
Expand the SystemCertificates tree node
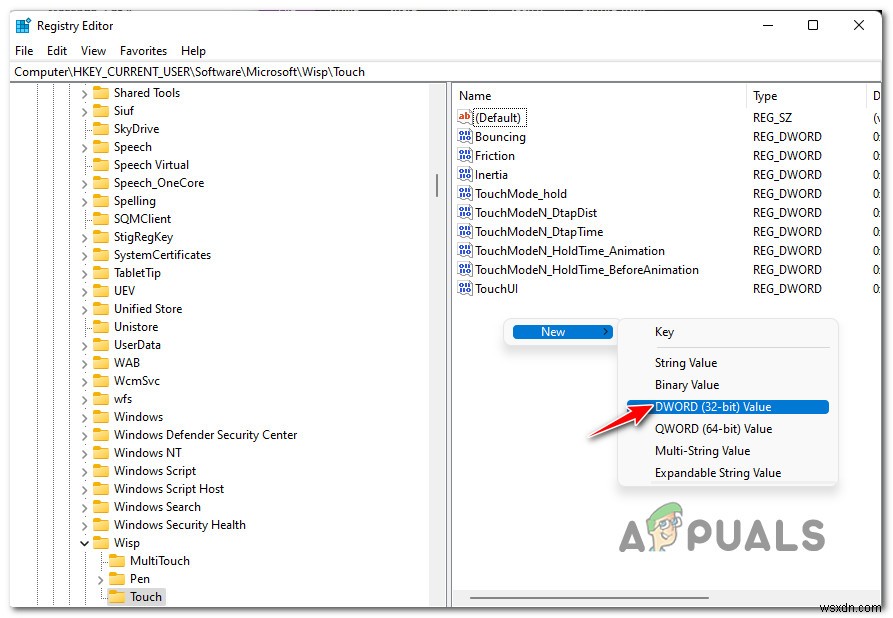(x=84, y=255)
